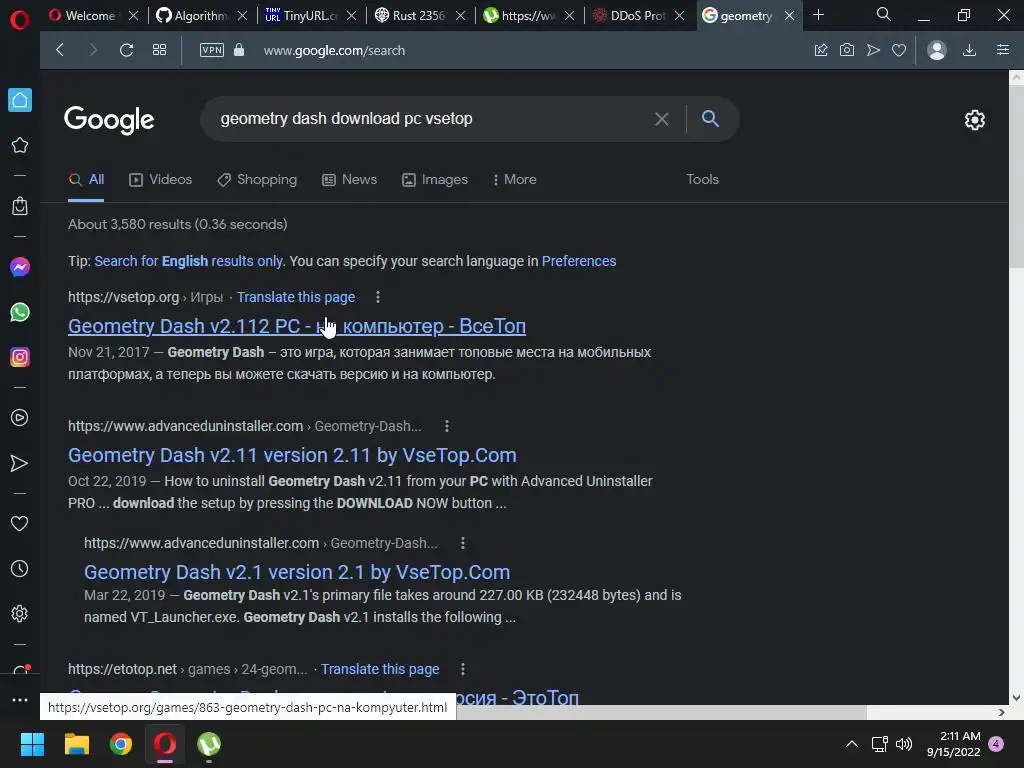Open Google quick settings gear
Image resolution: width=1024 pixels, height=768 pixels.
(974, 120)
